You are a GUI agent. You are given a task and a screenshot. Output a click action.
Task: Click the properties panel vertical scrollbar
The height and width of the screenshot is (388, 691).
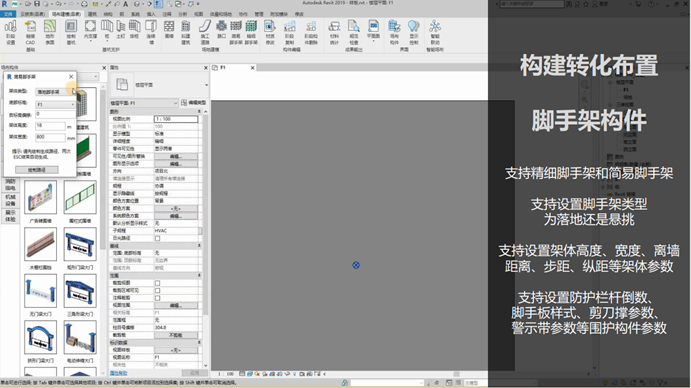[205, 212]
